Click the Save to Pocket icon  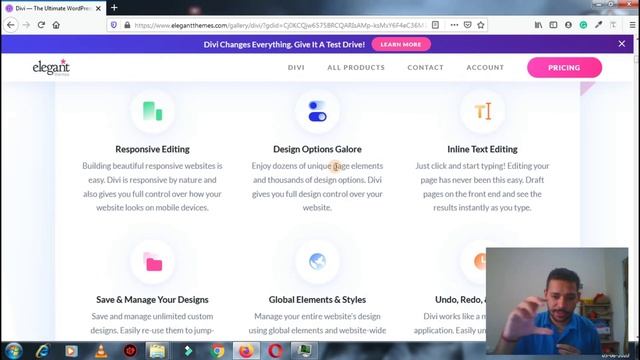pyautogui.click(x=468, y=25)
